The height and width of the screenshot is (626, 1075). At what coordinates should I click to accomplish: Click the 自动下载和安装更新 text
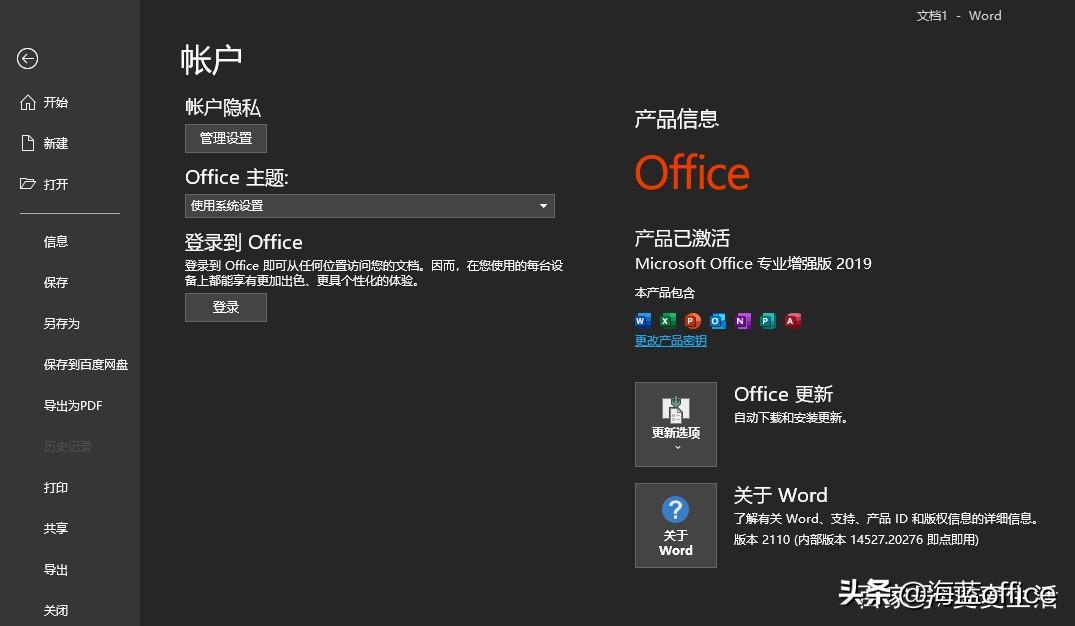pos(790,418)
